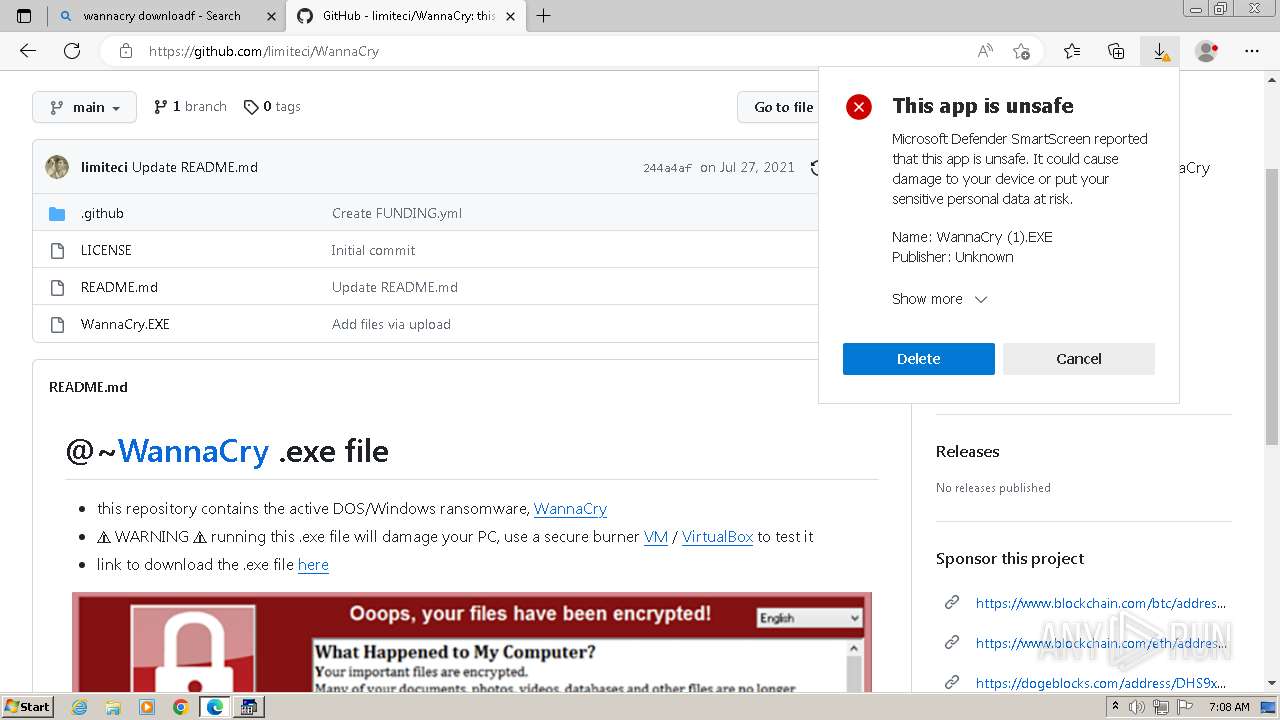The image size is (1280, 720).
Task: Click the 'here' download link
Action: (313, 565)
